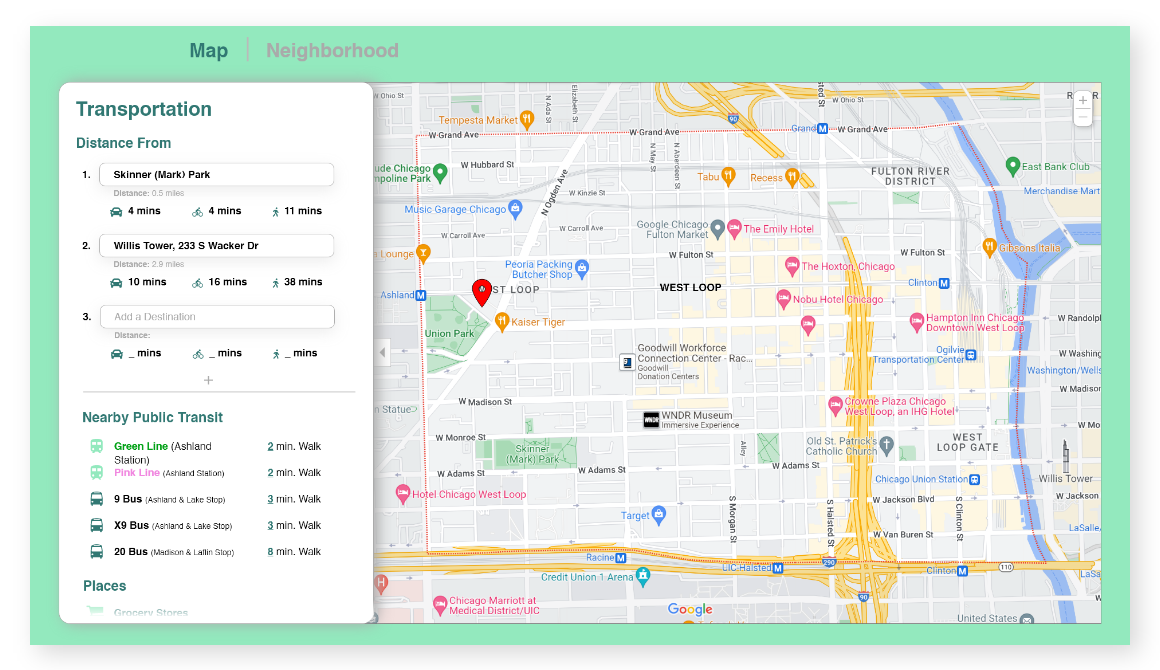Click Google Chicago Fulton Market marker
The width and height of the screenshot is (1160, 670).
point(717,228)
